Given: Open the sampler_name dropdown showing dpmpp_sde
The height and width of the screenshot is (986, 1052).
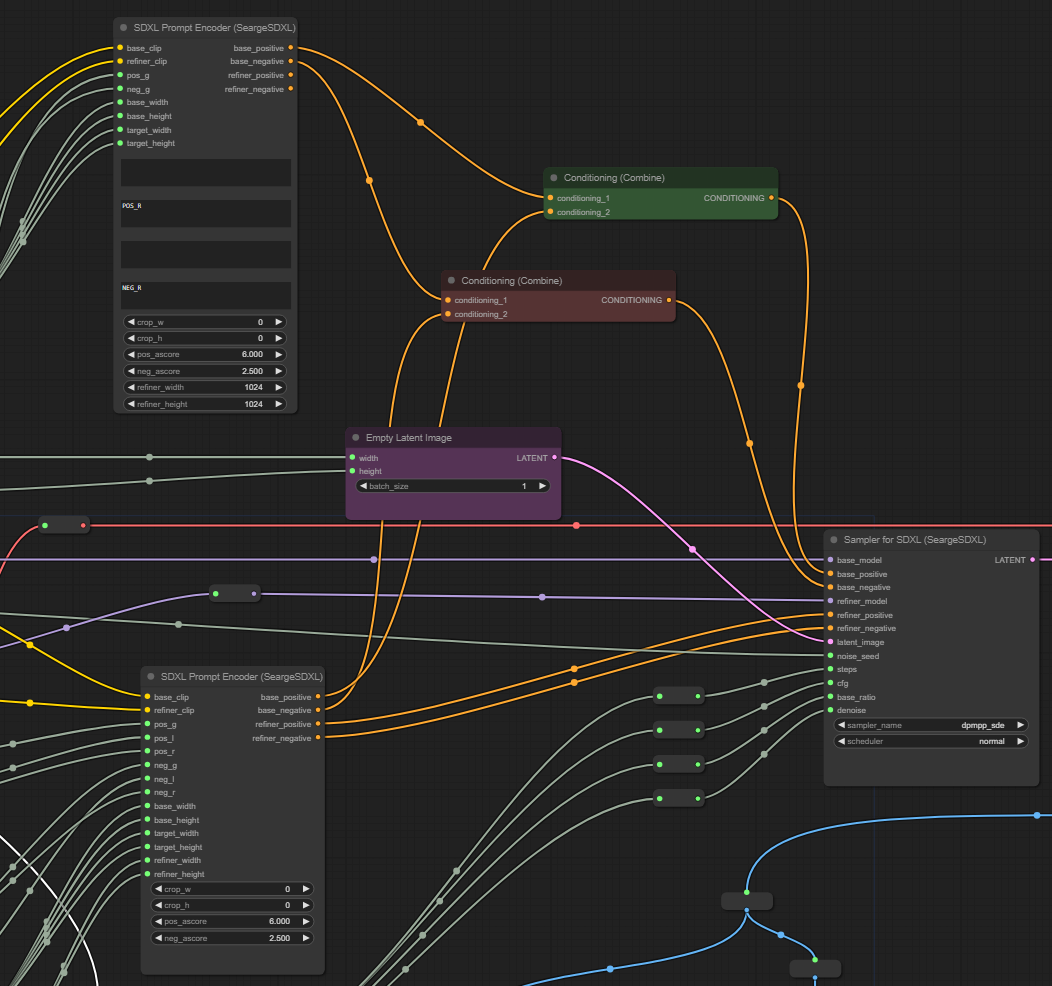Looking at the screenshot, I should 930,725.
